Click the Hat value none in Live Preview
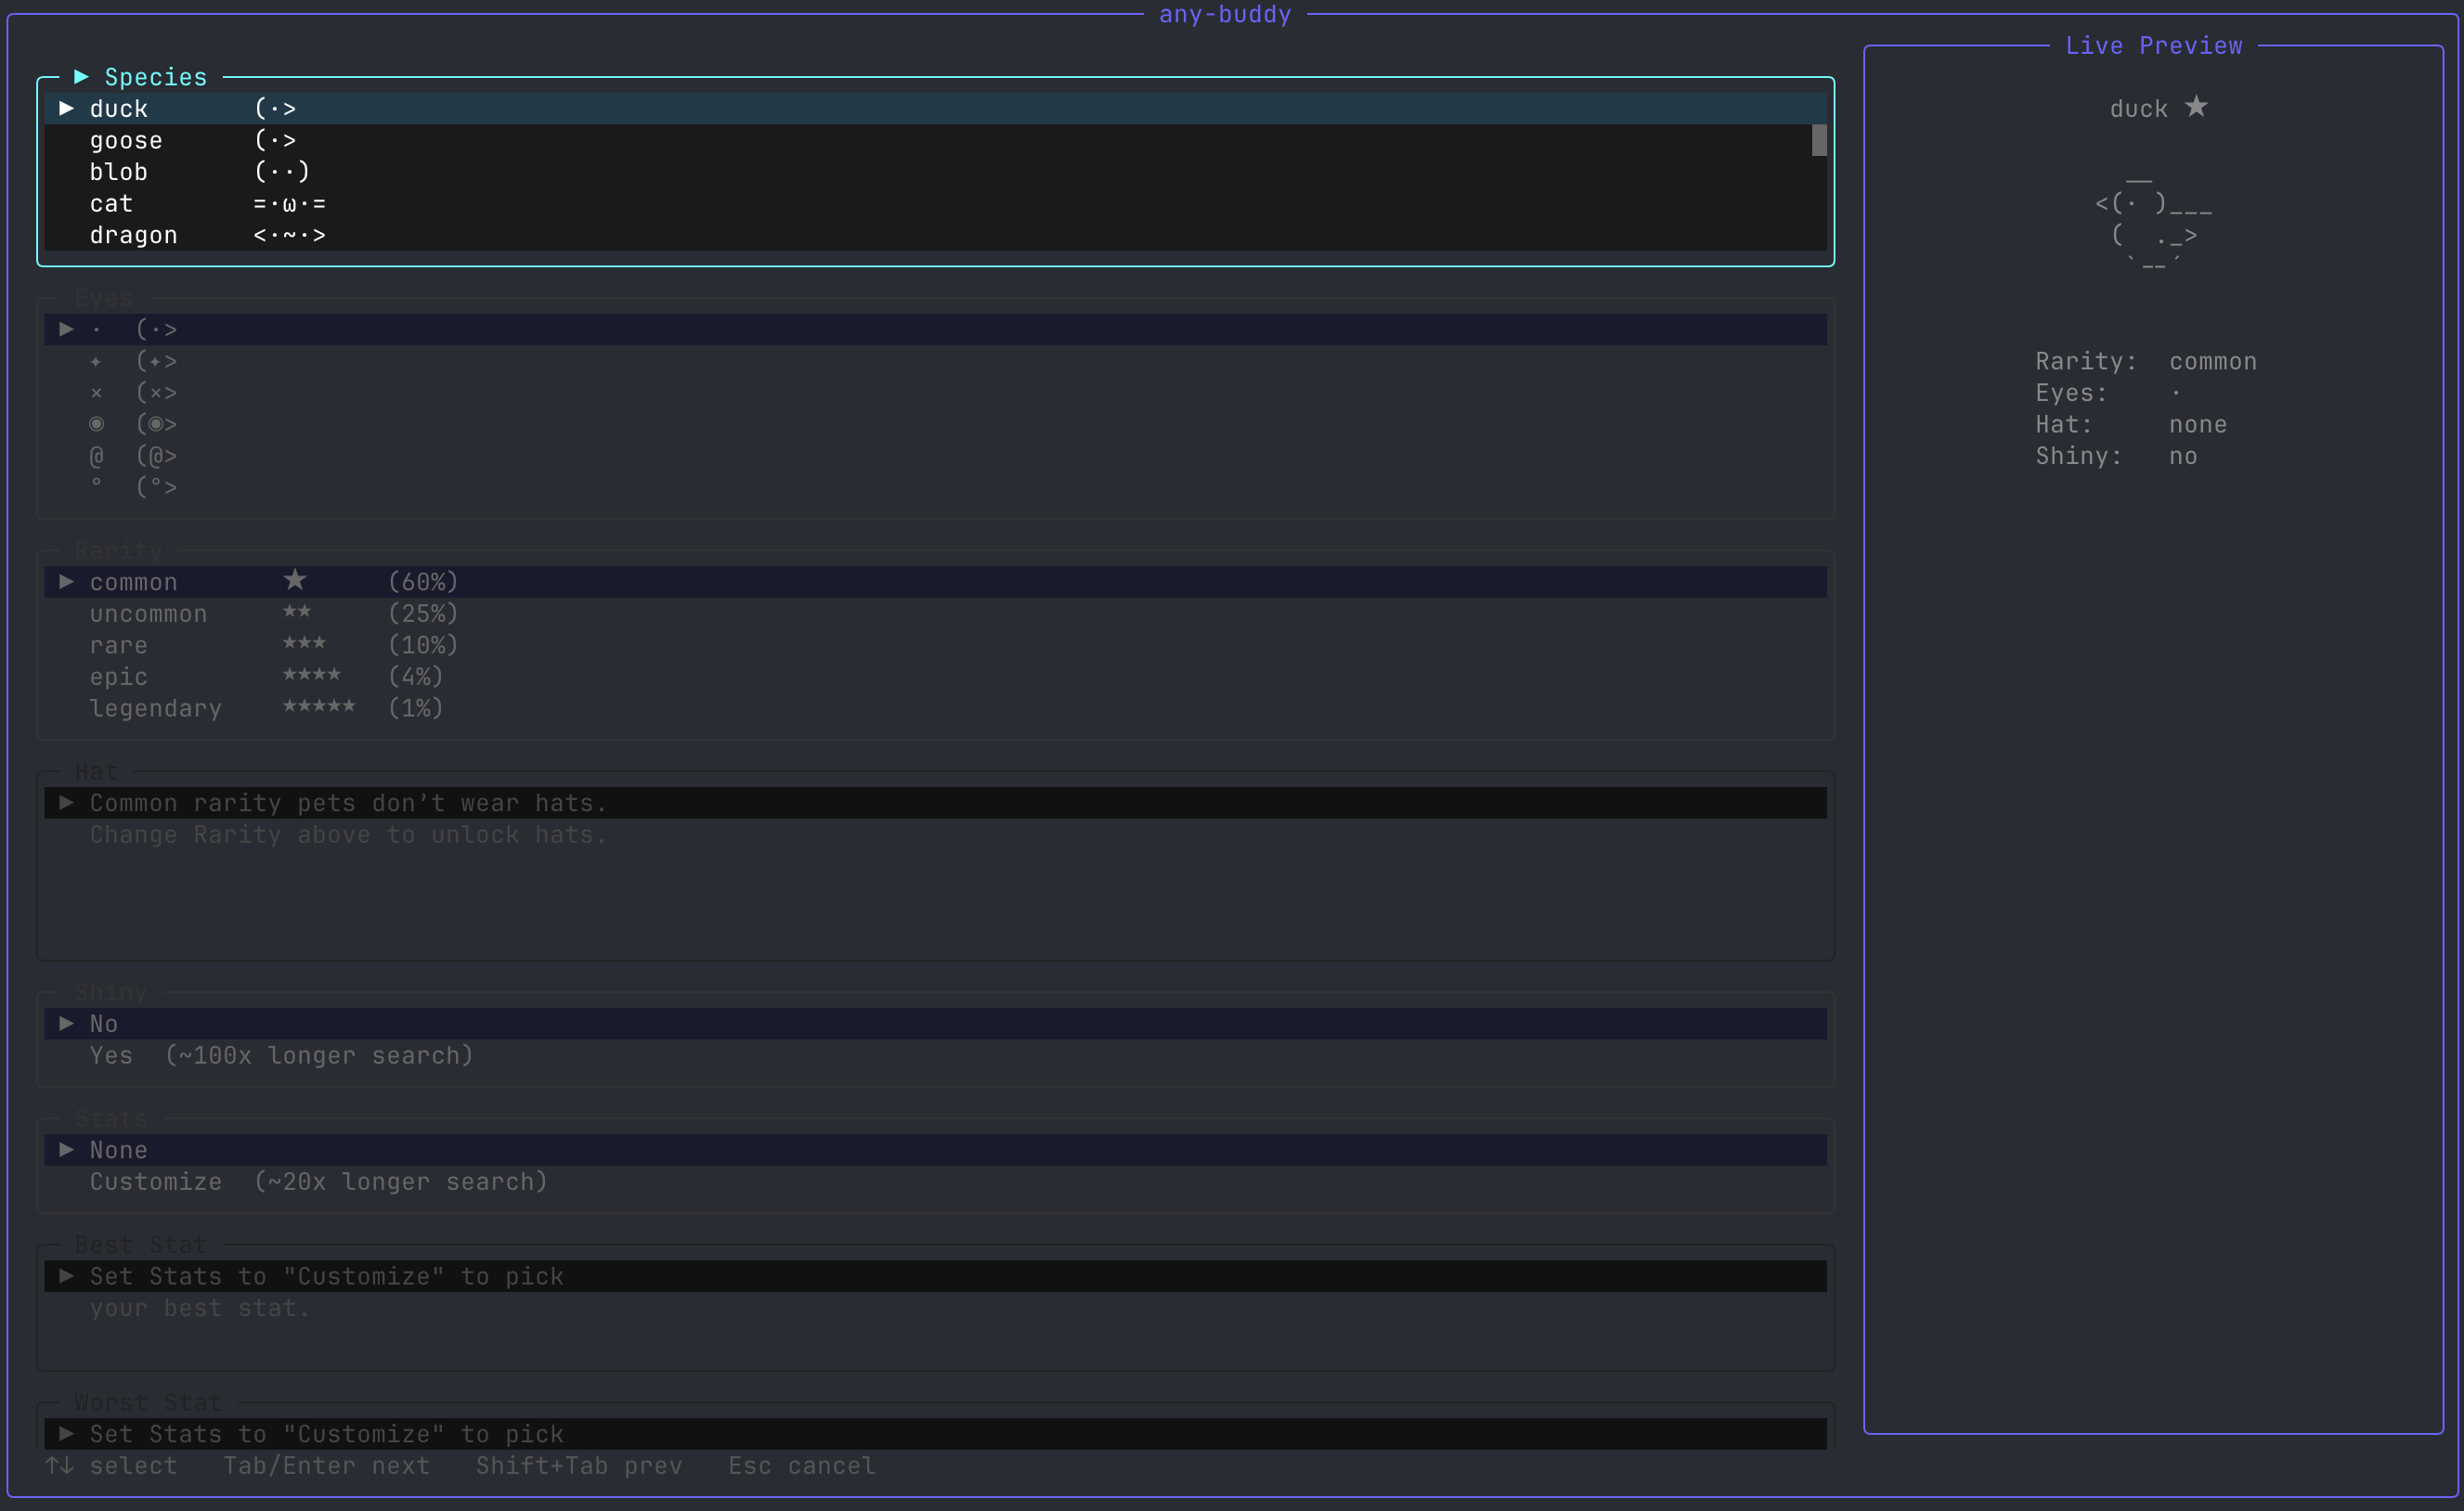Screen dimensions: 2464x1511 2198,425
